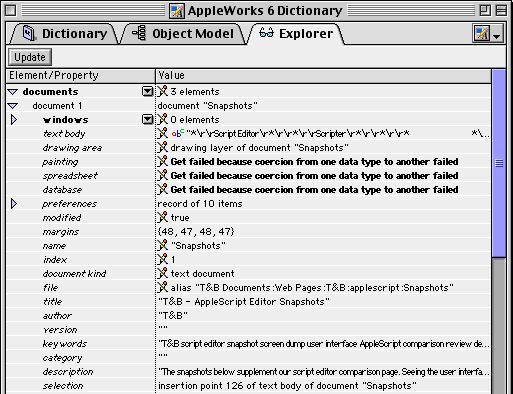
Task: Click the edit icon beside name value "Snapshots"
Action: coord(163,245)
